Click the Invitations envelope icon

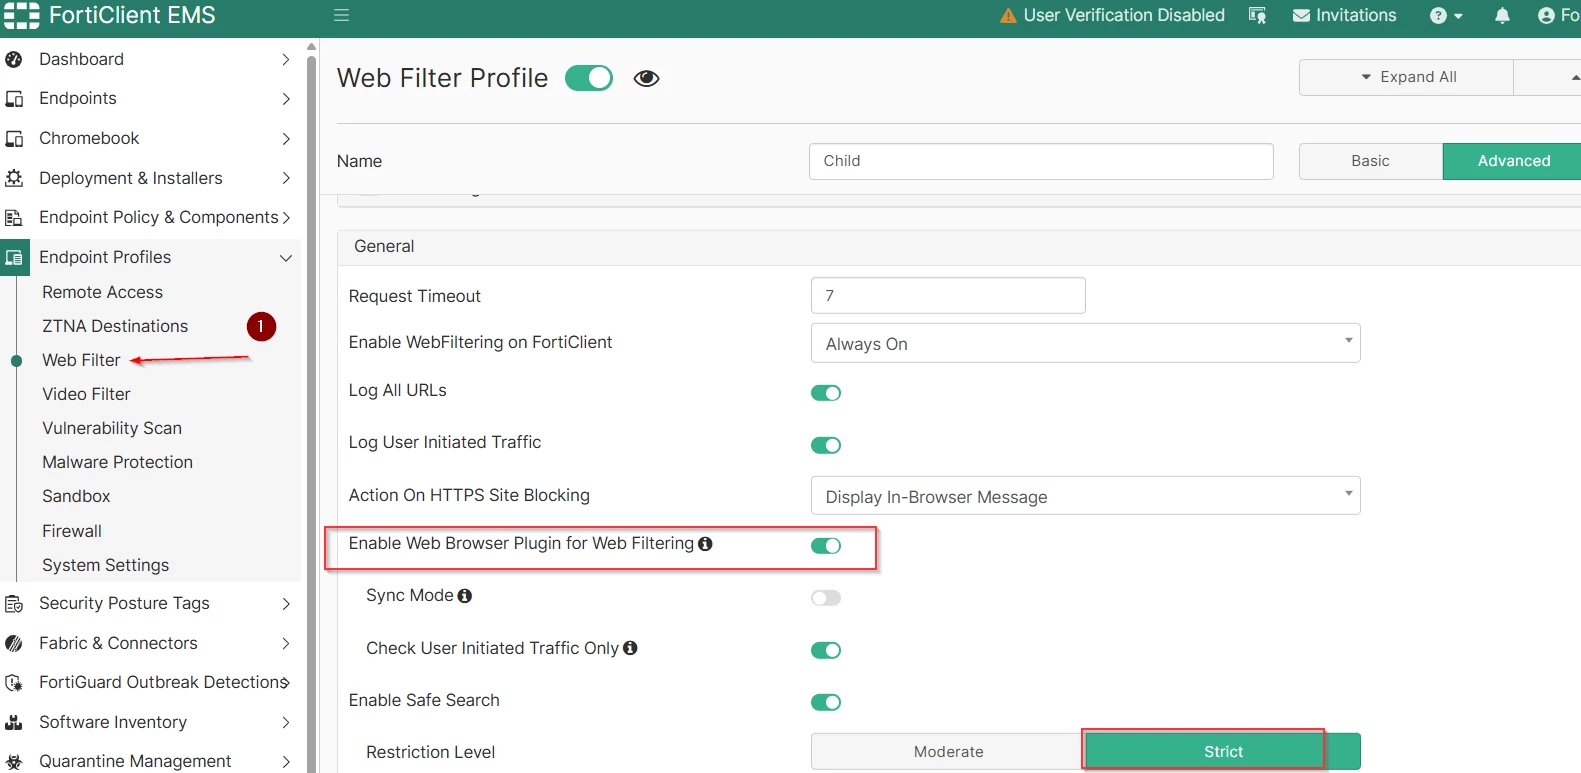[1301, 15]
